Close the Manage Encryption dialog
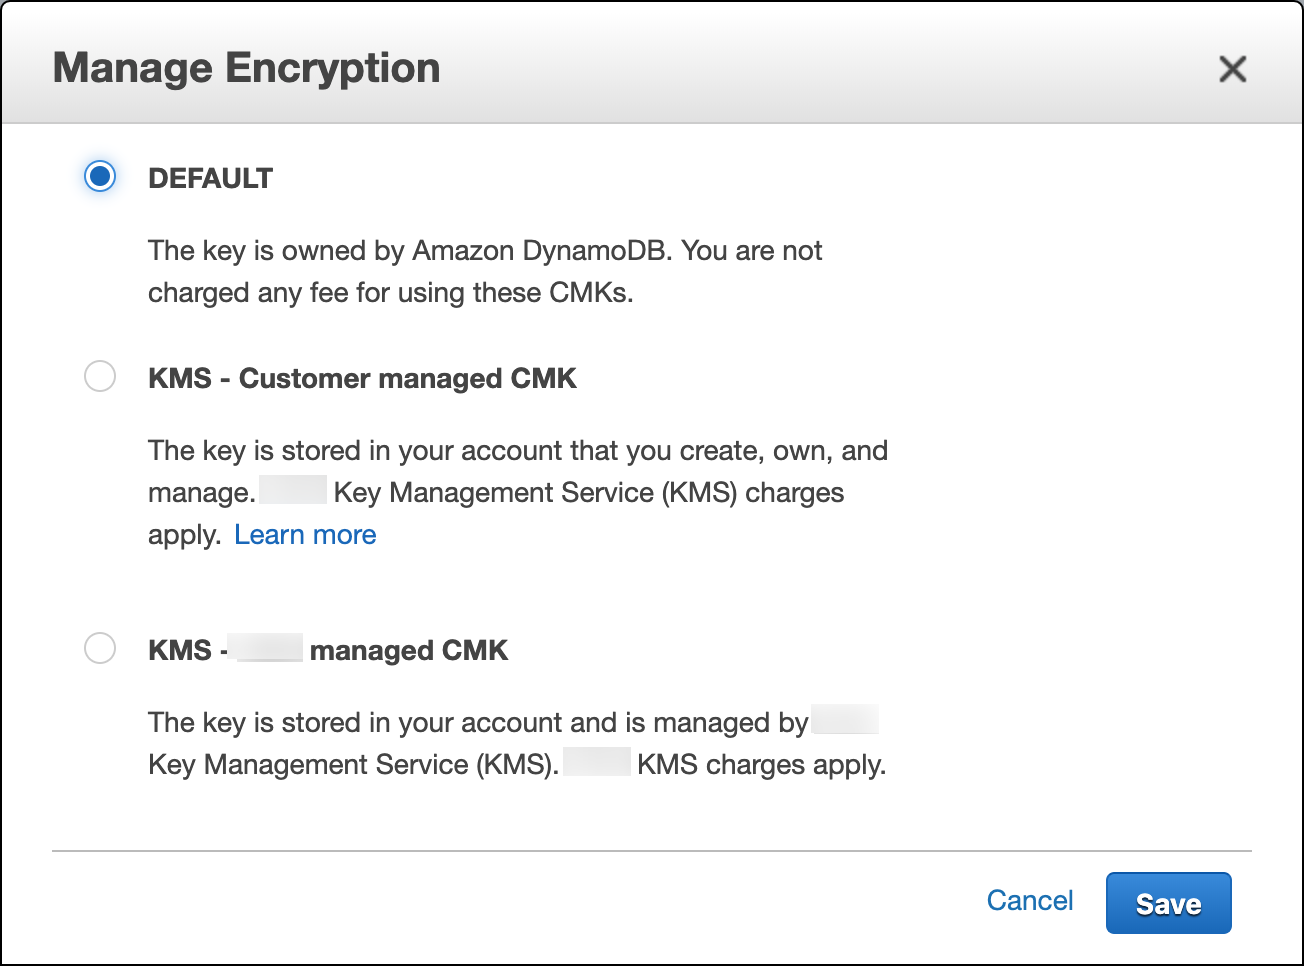 point(1232,69)
